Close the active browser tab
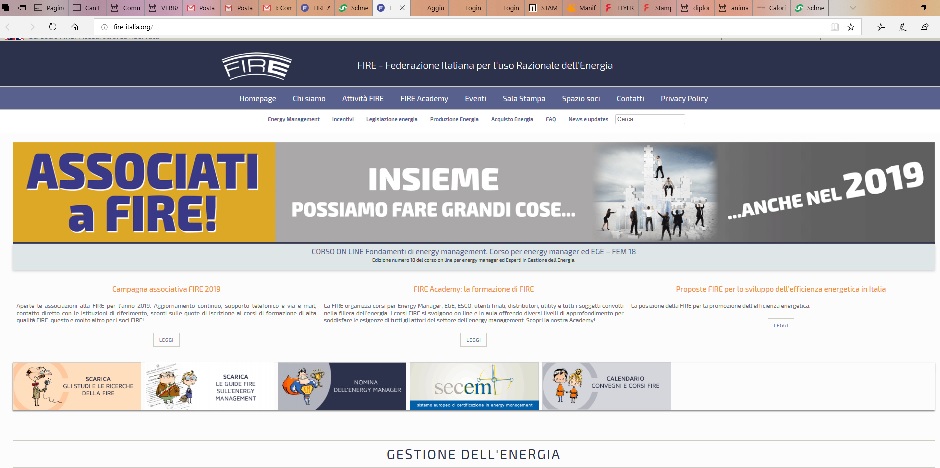940x468 pixels. (x=402, y=8)
